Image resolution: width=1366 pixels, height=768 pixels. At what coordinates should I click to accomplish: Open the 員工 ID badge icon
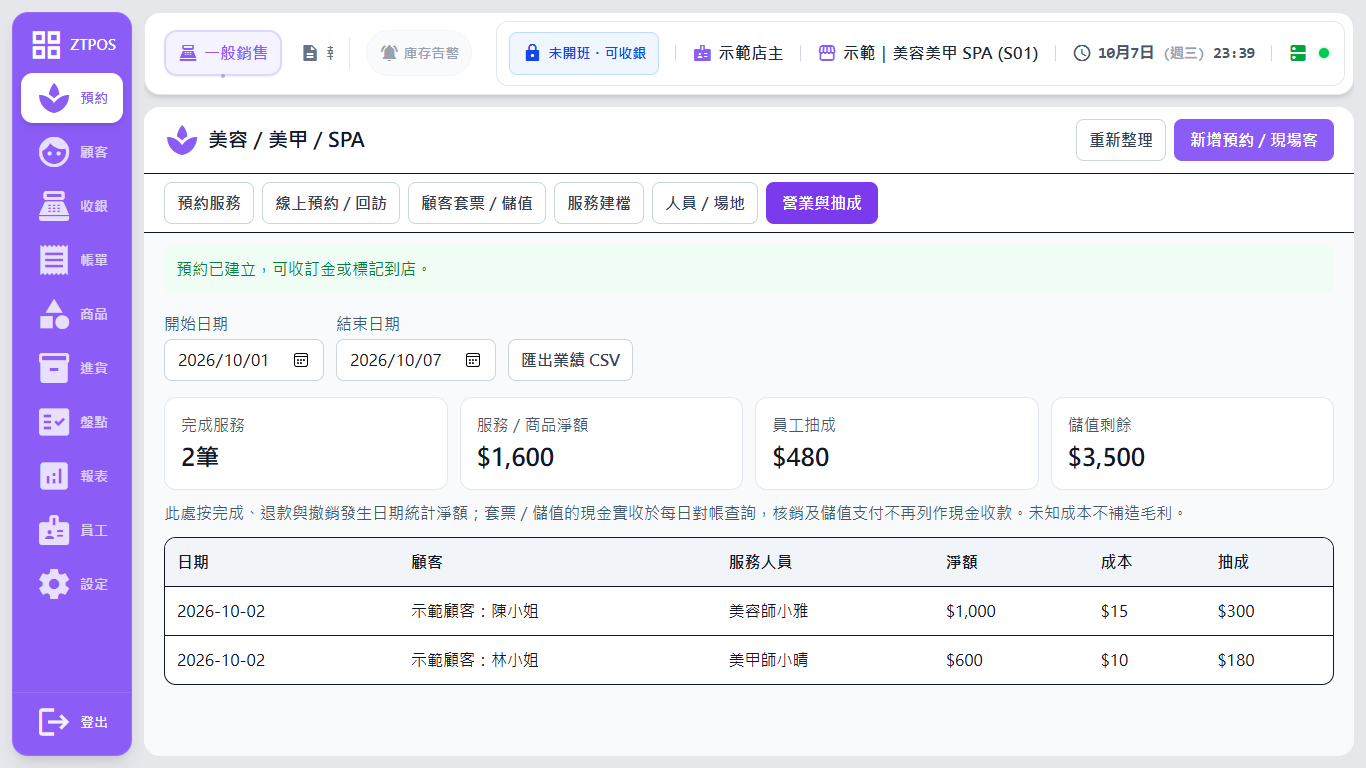pyautogui.click(x=54, y=530)
